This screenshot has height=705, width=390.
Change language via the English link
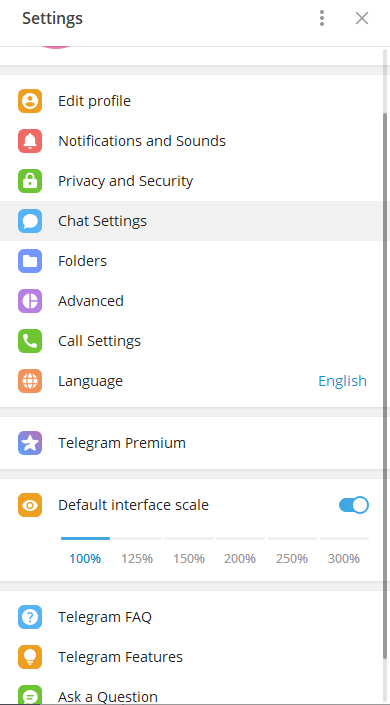click(342, 381)
